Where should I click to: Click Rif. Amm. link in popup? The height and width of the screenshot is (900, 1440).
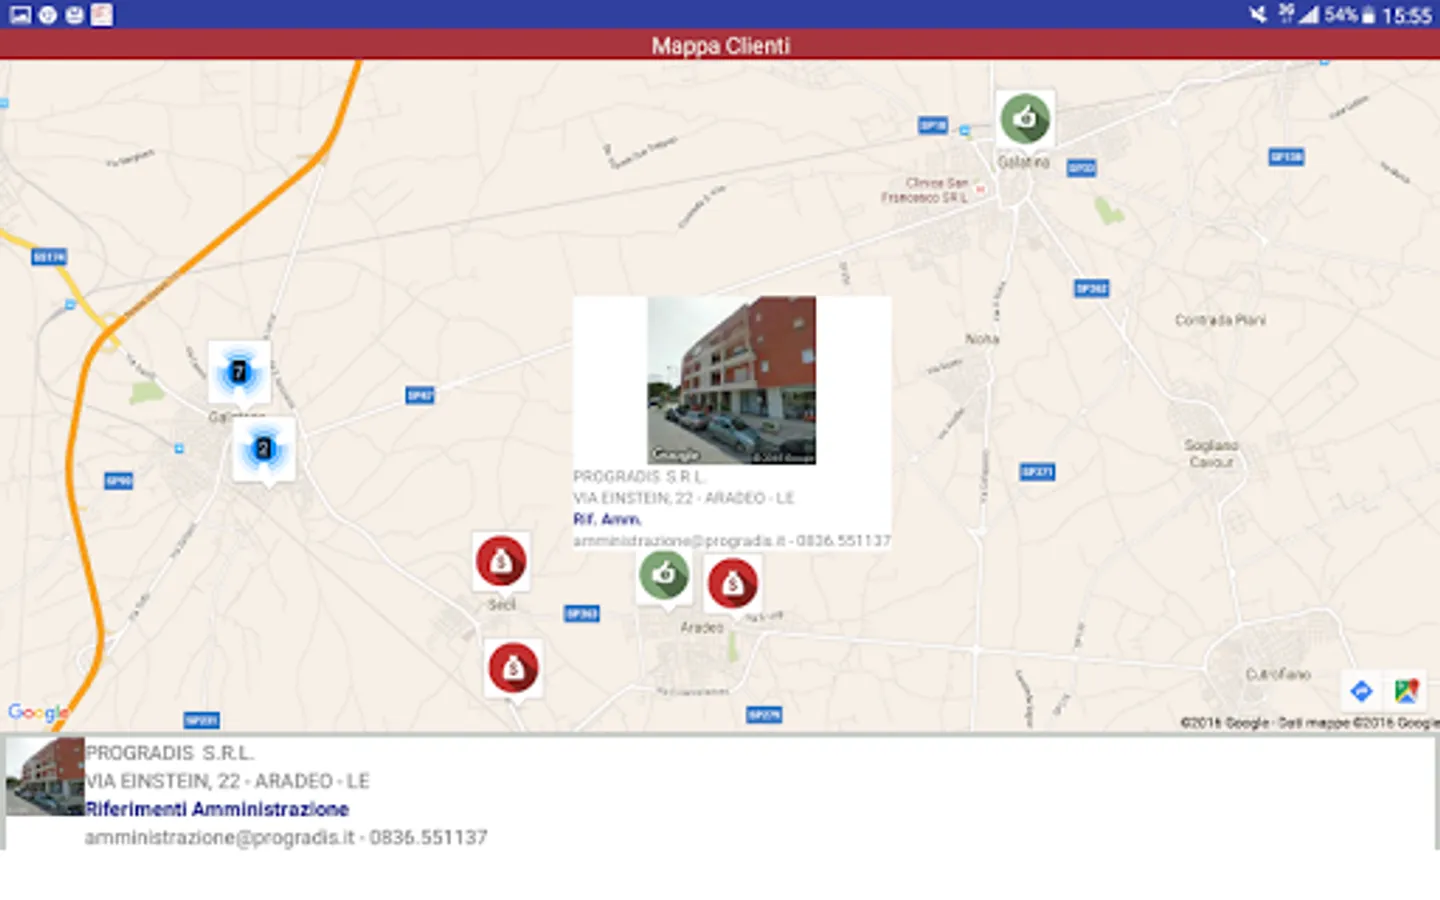(607, 519)
